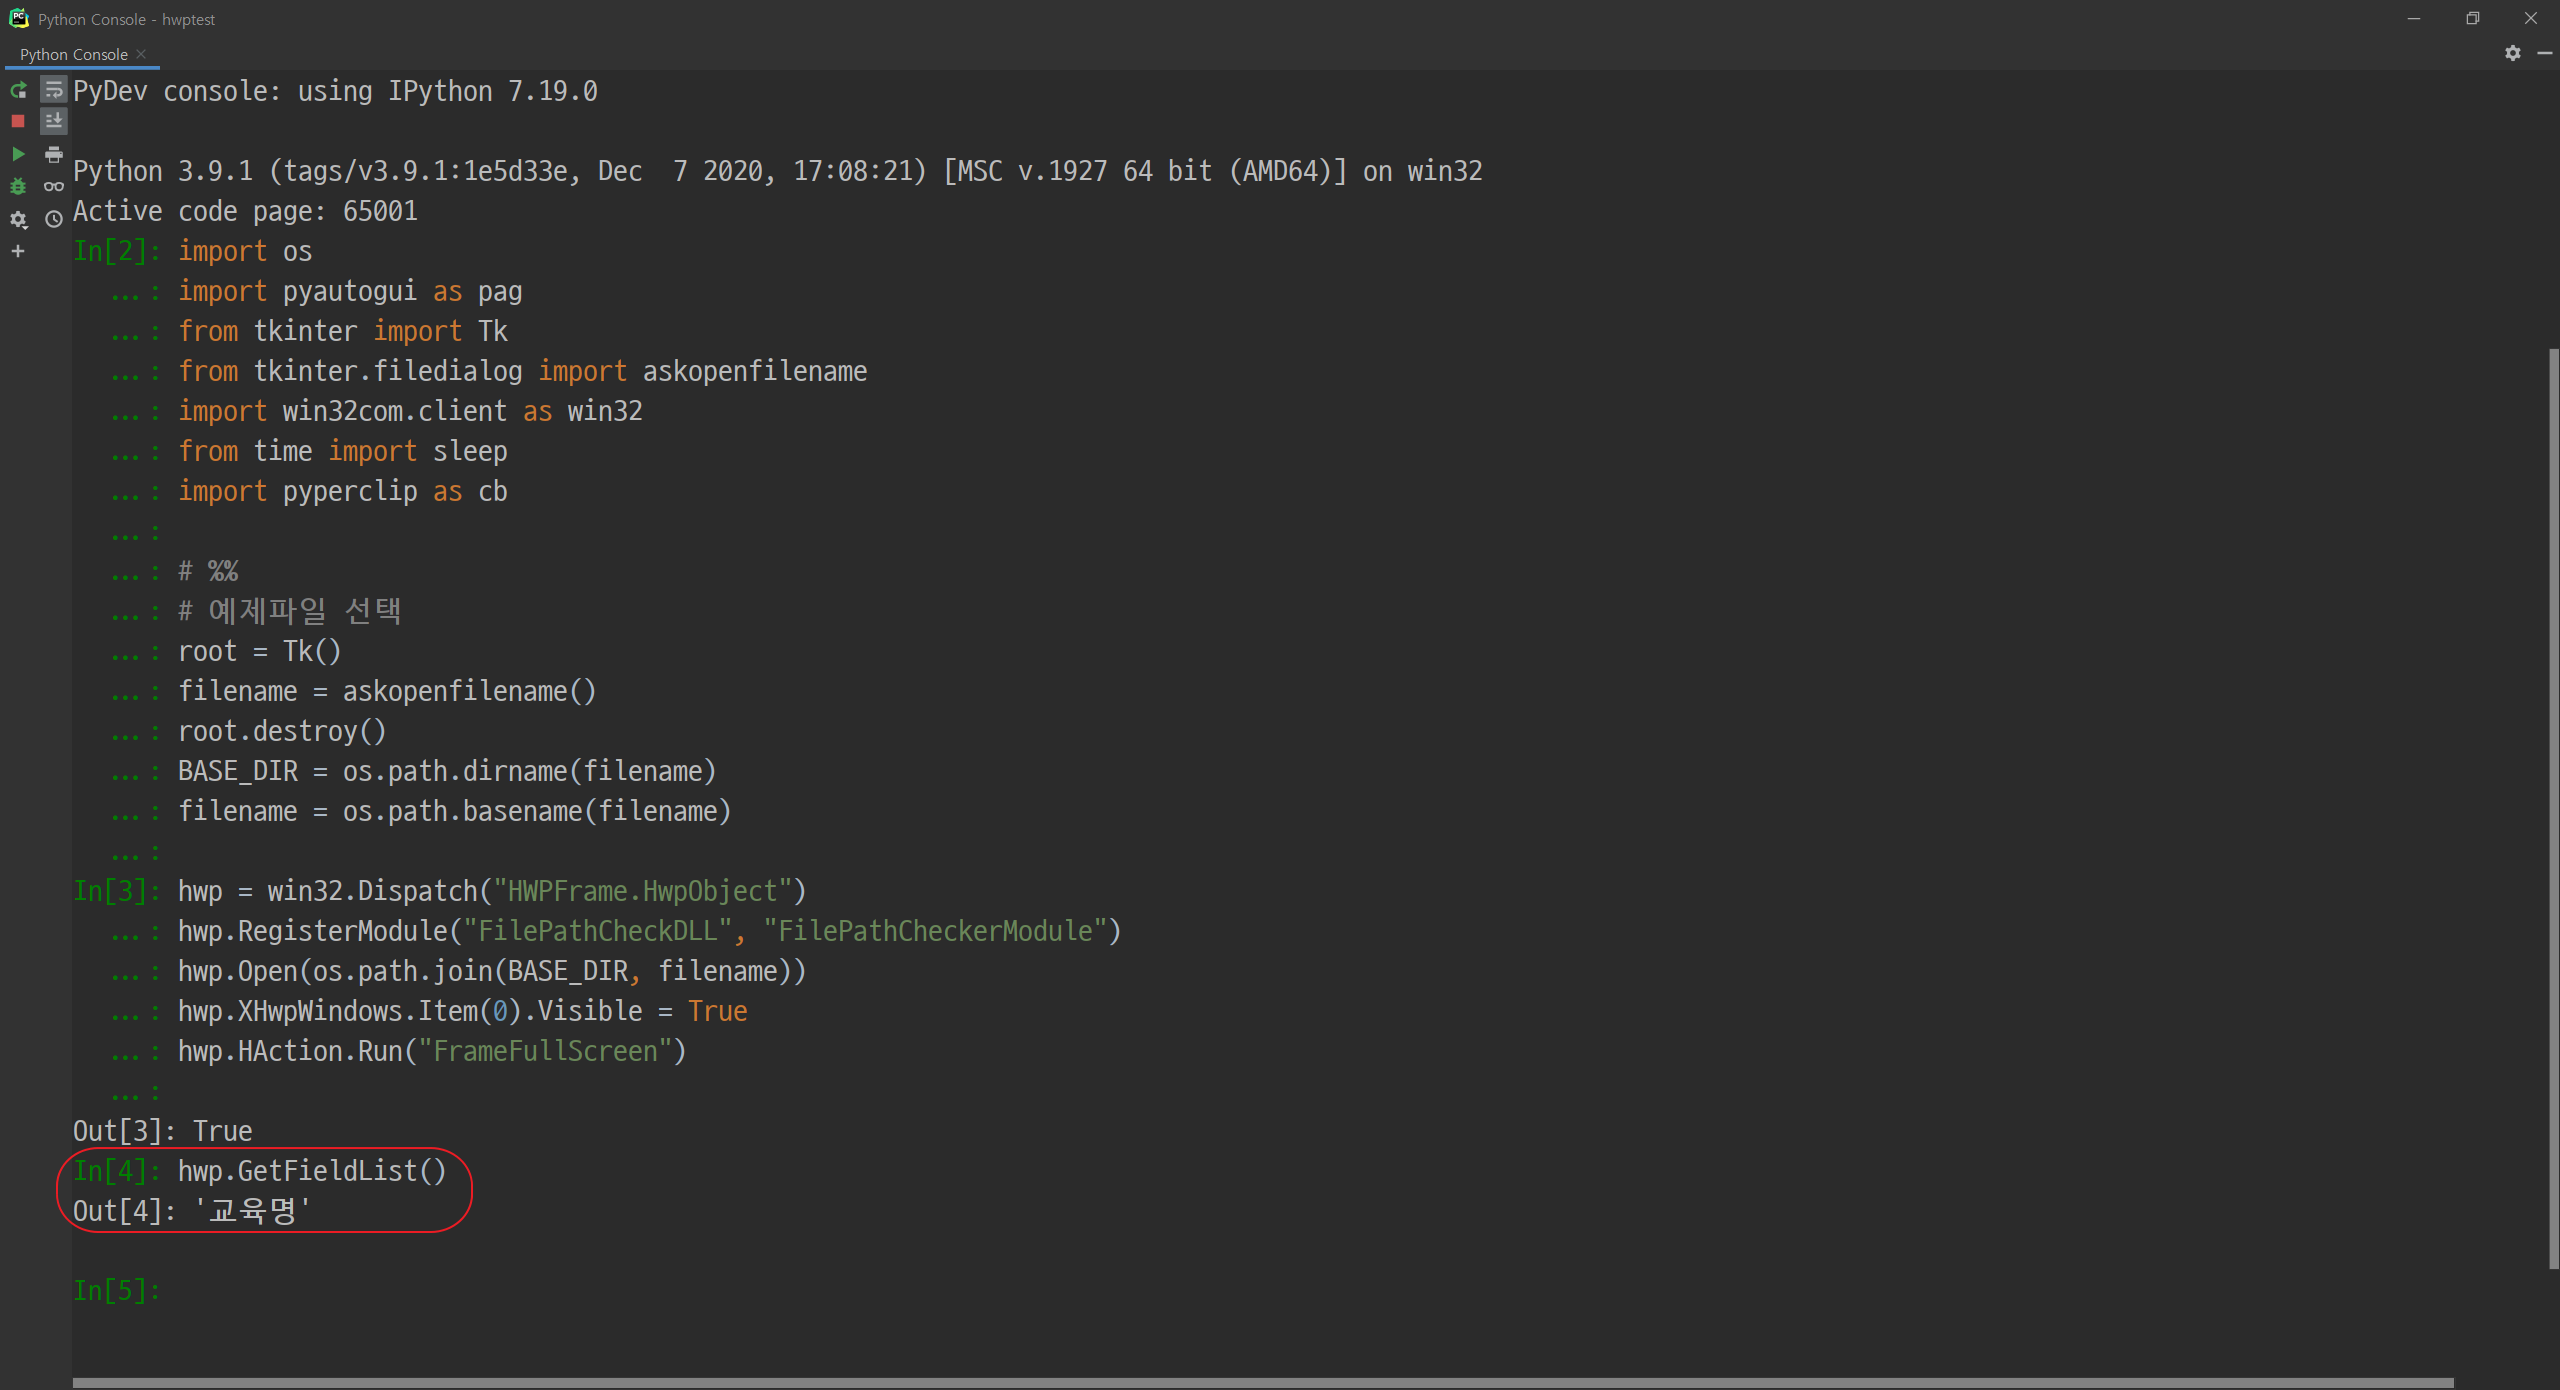
Task: Toggle Scroll to End of output
Action: (x=54, y=121)
